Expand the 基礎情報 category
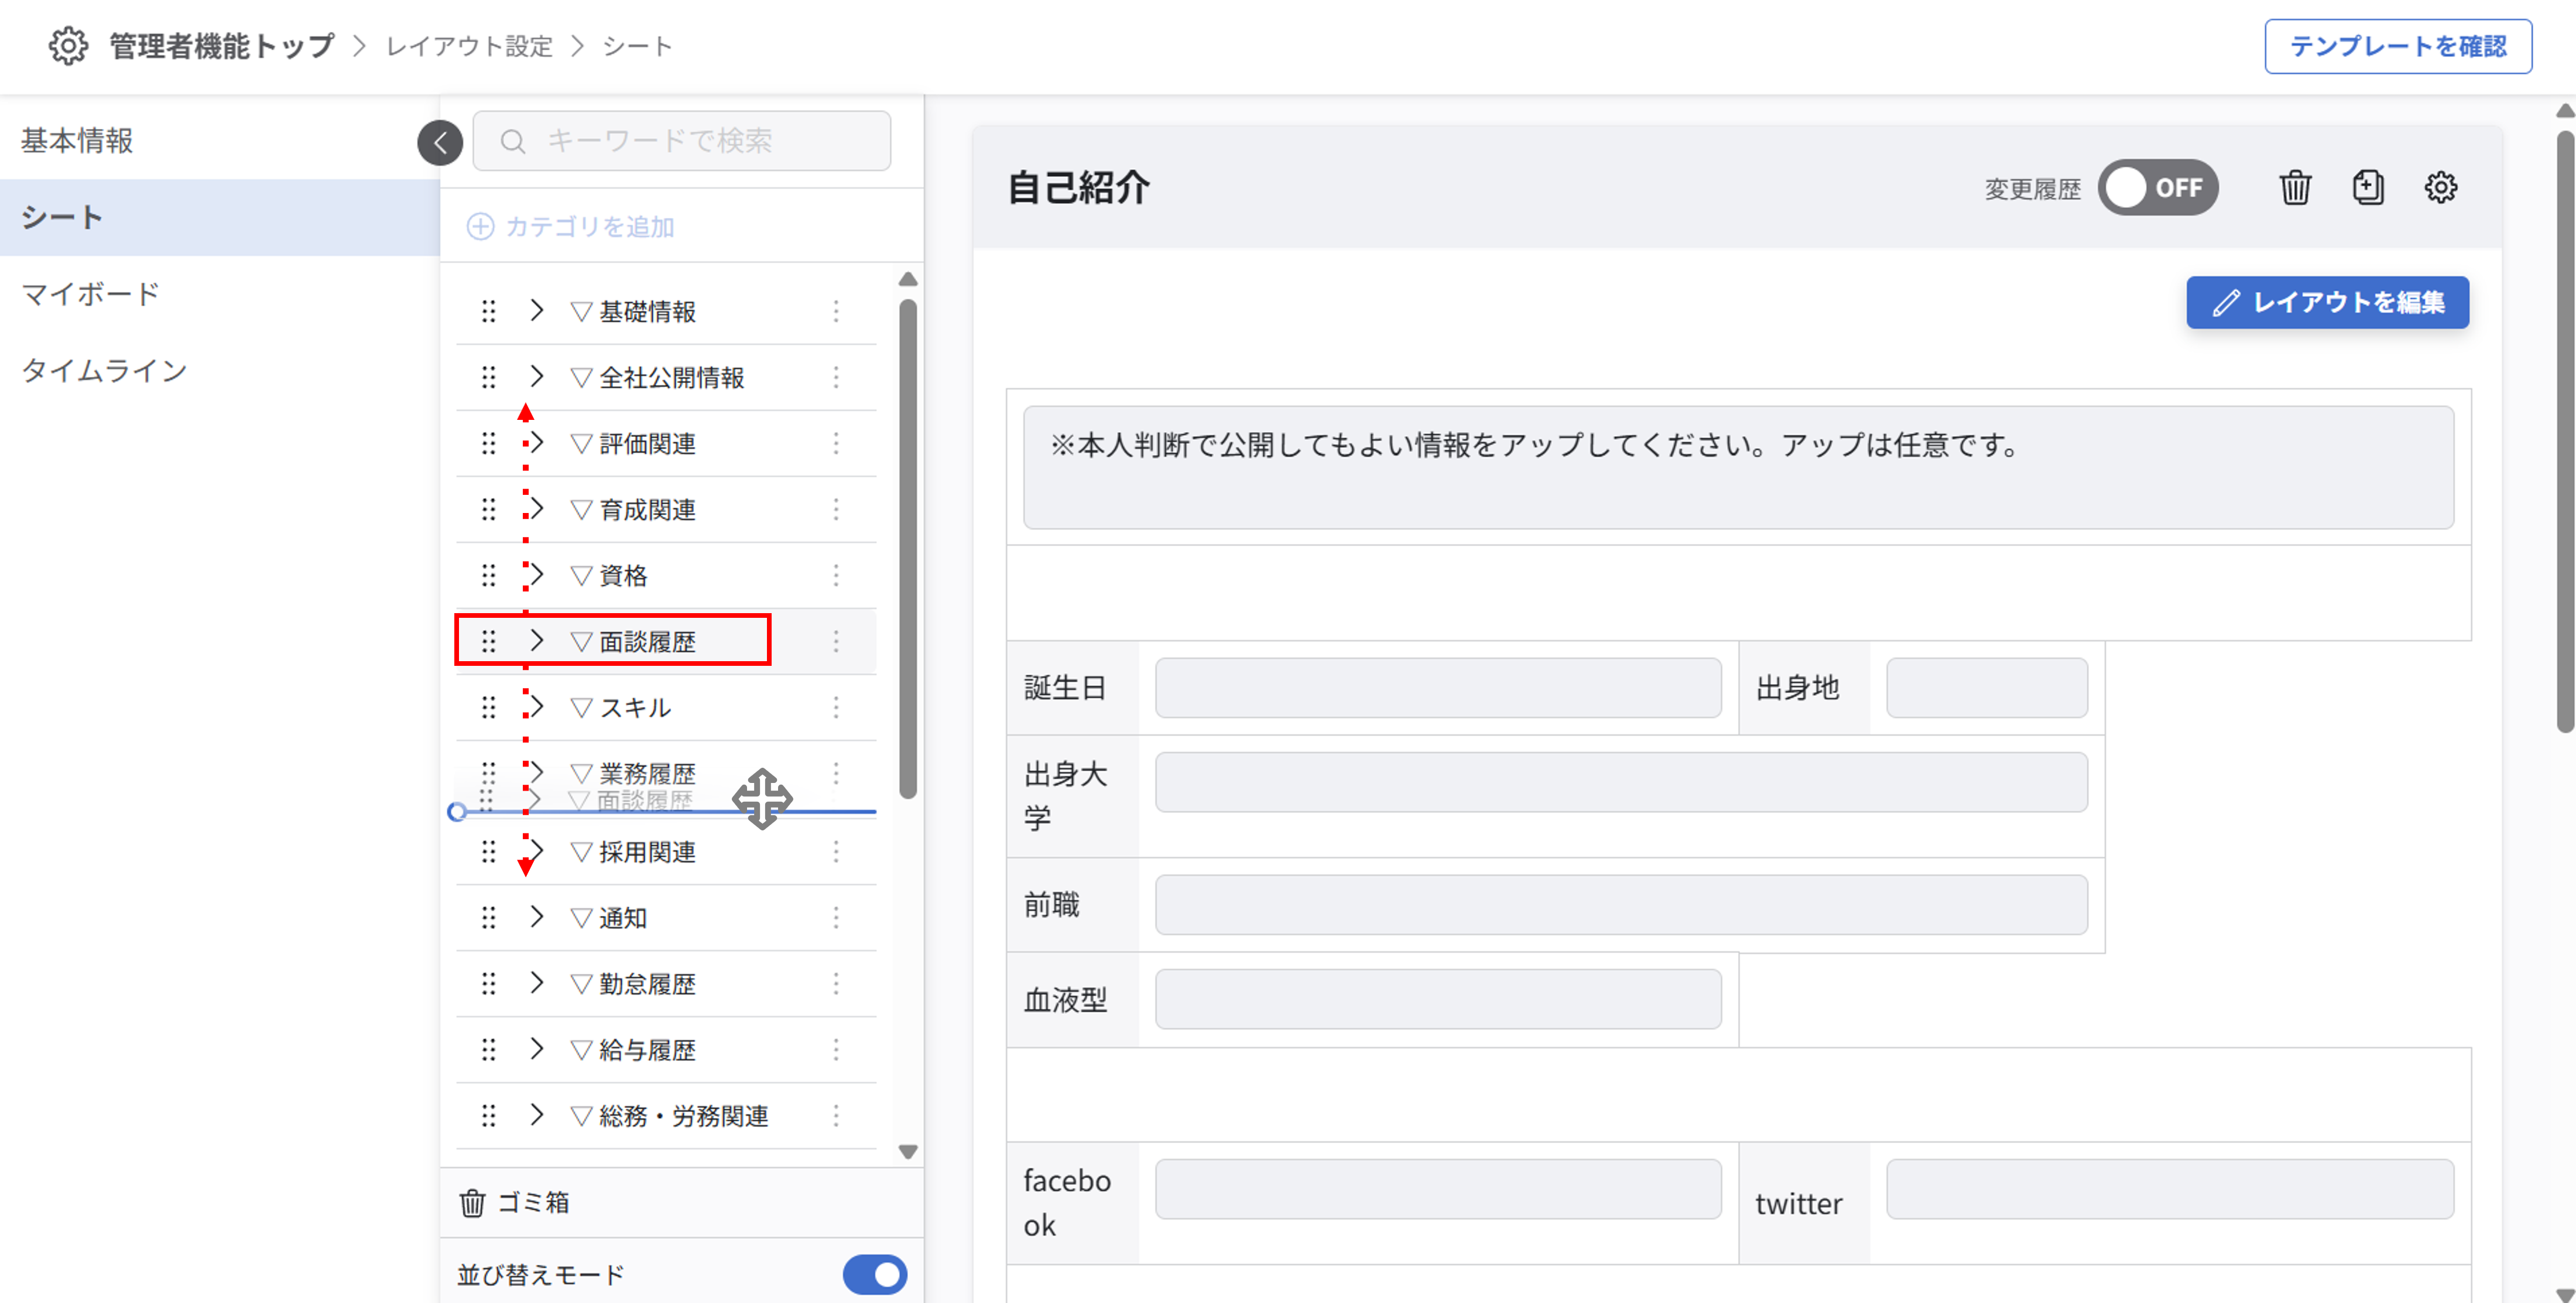Viewport: 2576px width, 1303px height. [x=537, y=311]
